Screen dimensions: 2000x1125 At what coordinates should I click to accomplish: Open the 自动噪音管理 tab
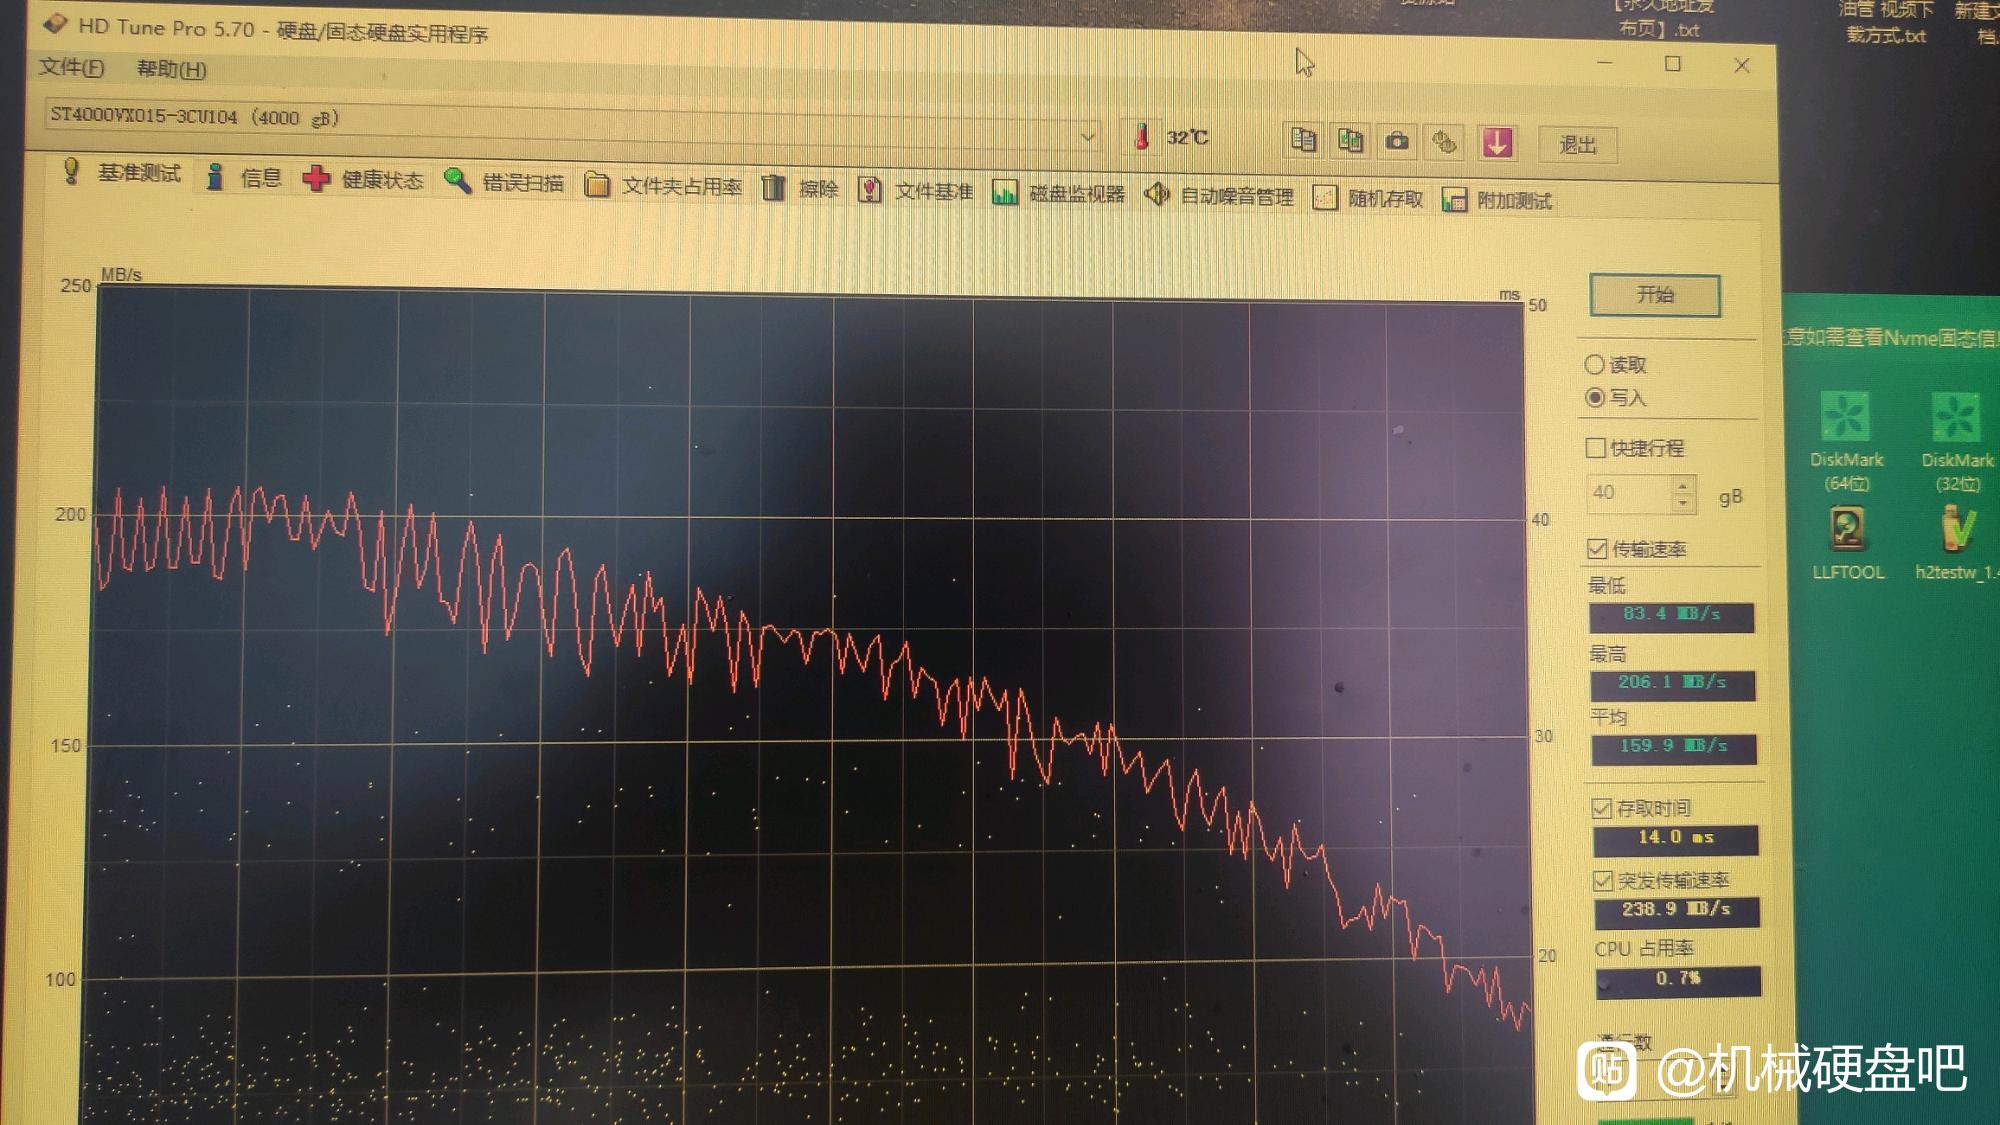[1220, 195]
